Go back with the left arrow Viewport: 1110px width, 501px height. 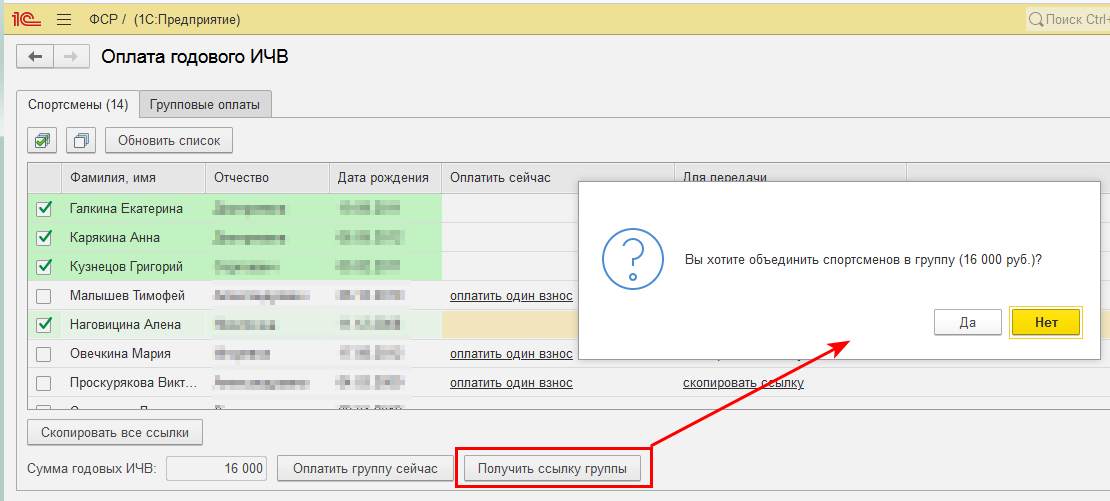[35, 57]
